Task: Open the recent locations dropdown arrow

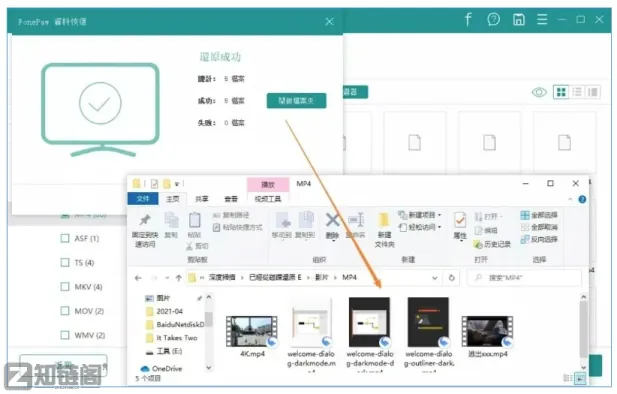Action: click(x=167, y=278)
